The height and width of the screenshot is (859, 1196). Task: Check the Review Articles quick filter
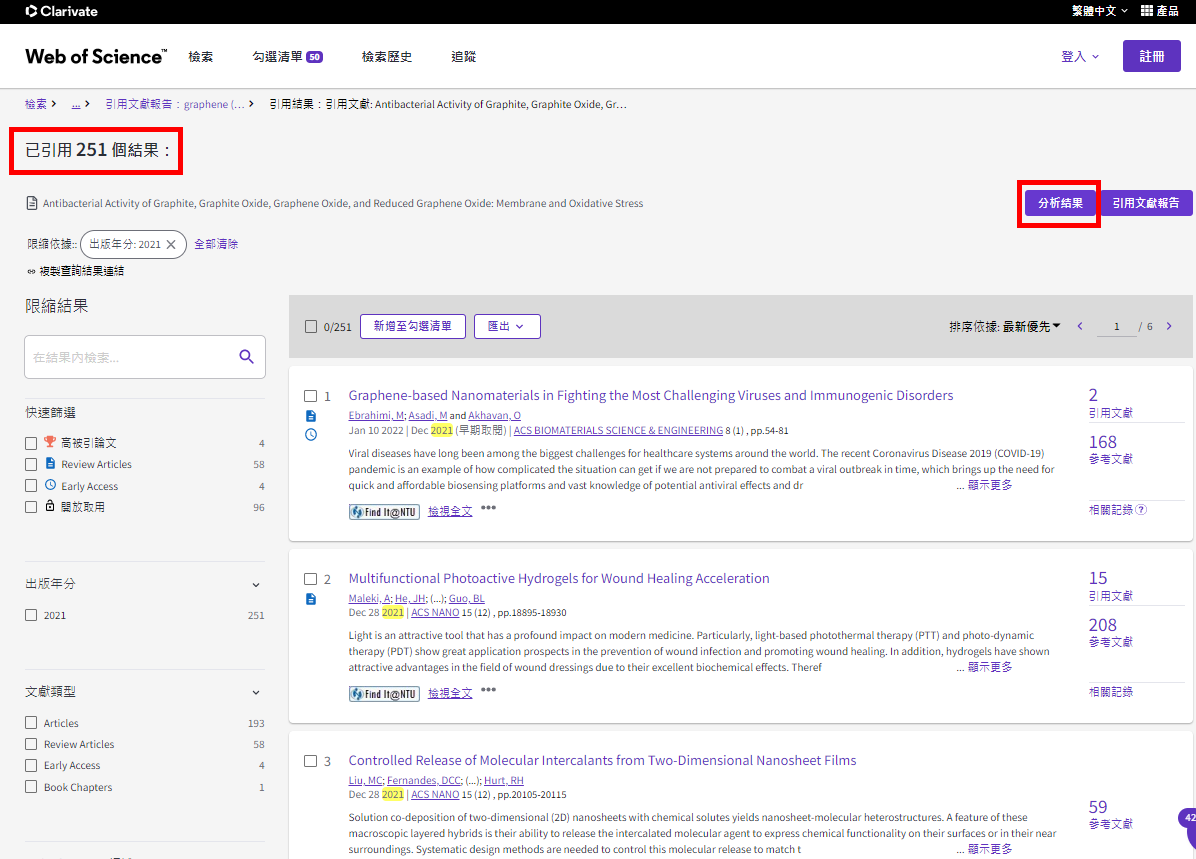(31, 465)
